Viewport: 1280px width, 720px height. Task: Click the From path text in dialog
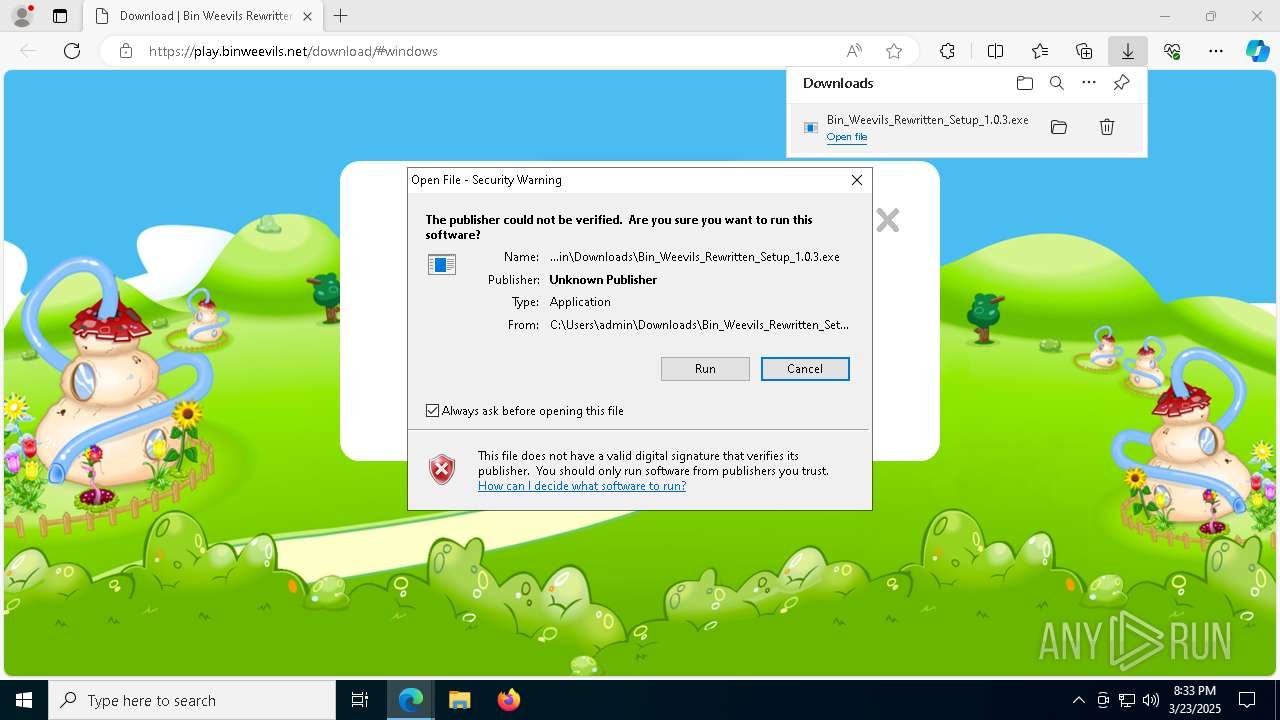click(699, 325)
